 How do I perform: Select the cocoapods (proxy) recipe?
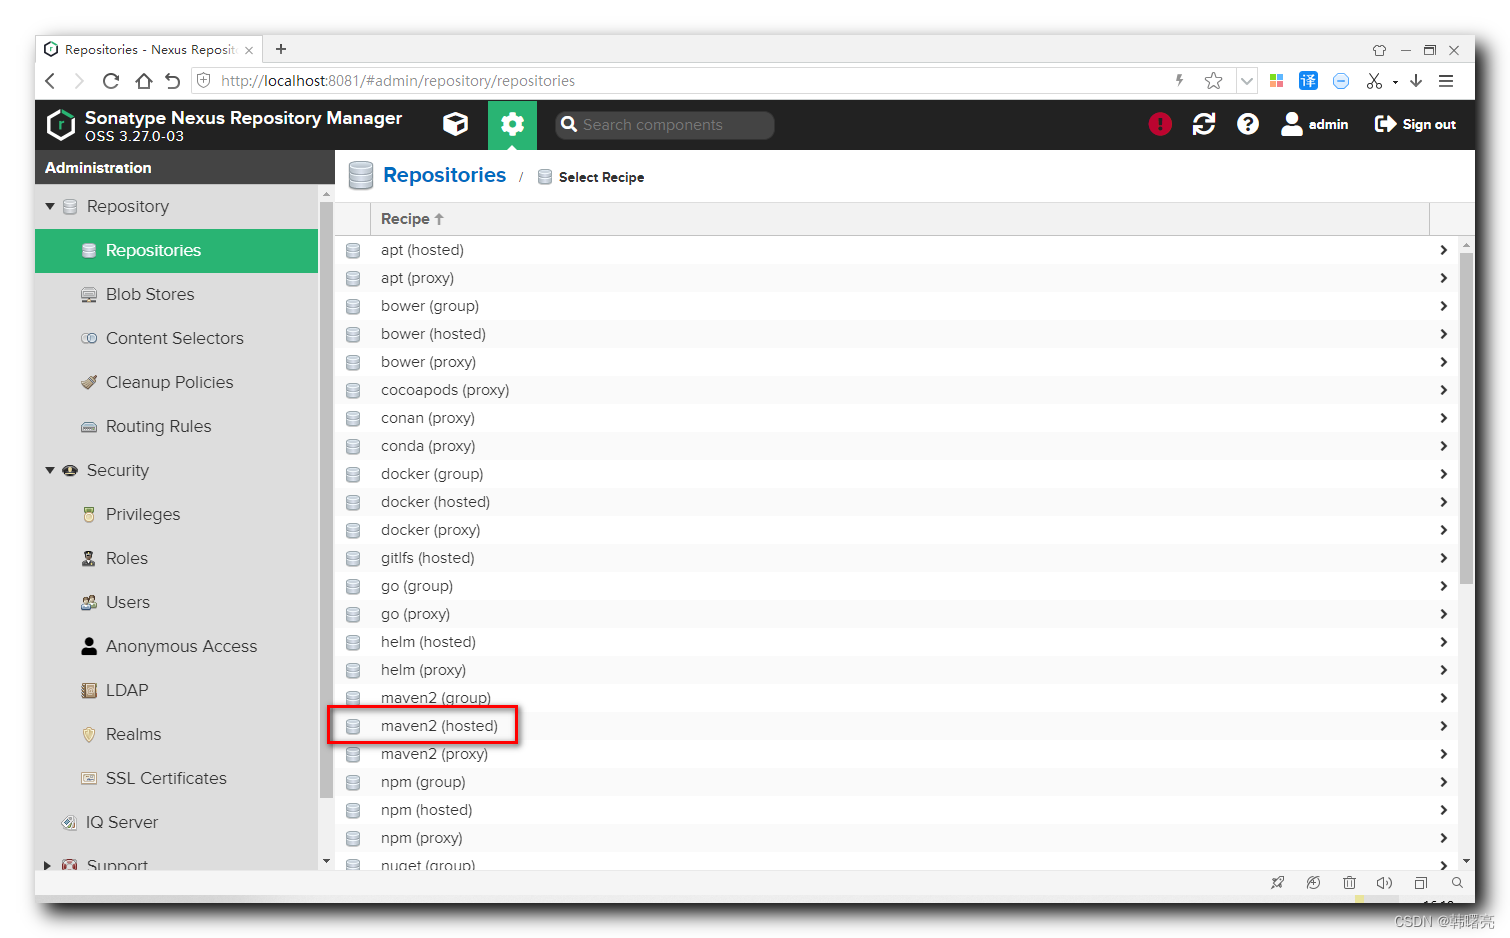pos(897,390)
